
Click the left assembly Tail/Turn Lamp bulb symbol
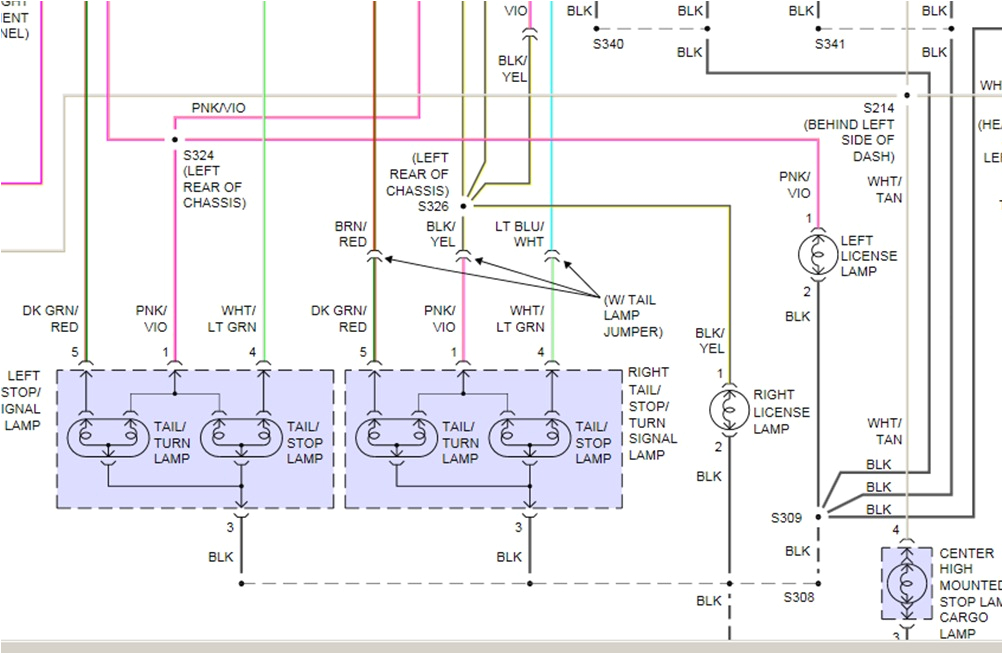108,438
